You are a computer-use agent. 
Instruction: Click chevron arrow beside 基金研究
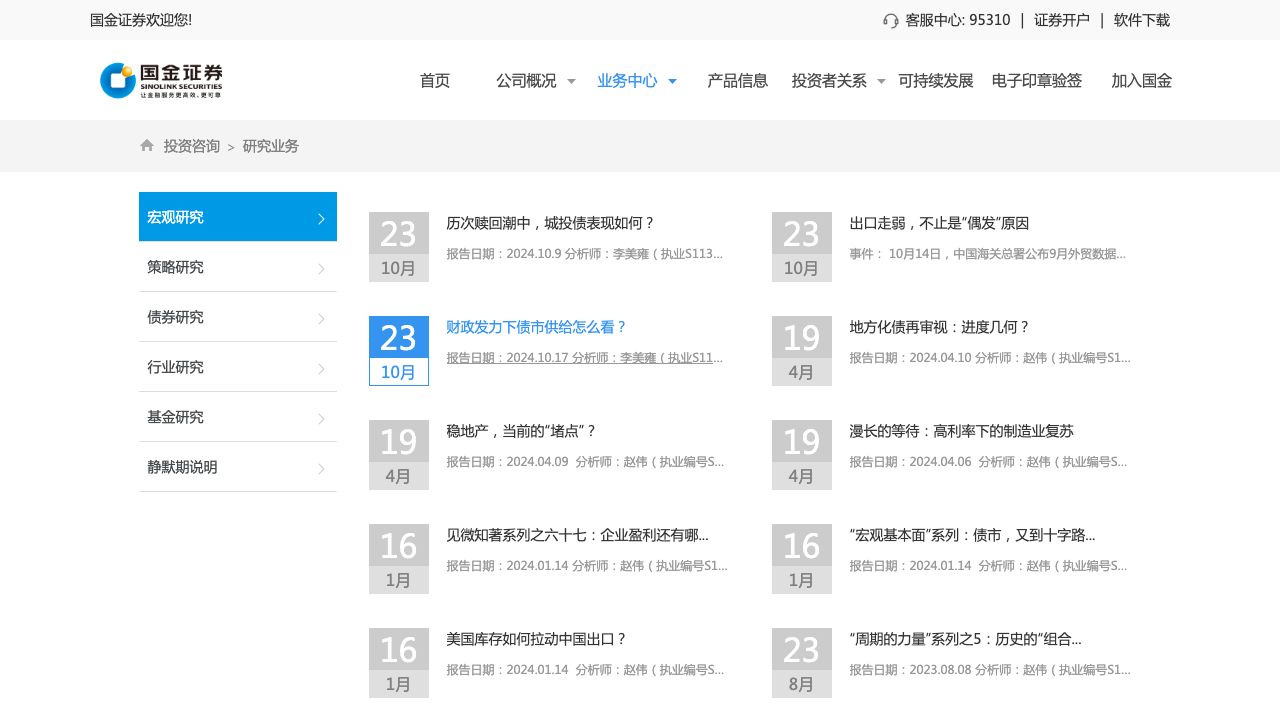[321, 418]
